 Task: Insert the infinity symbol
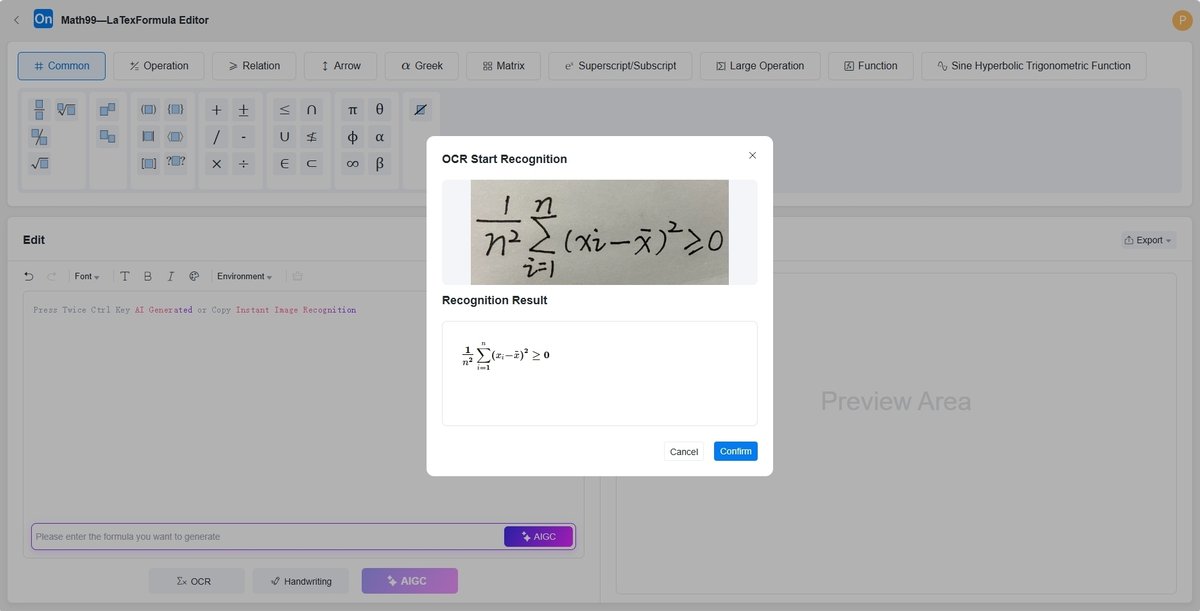pos(353,163)
